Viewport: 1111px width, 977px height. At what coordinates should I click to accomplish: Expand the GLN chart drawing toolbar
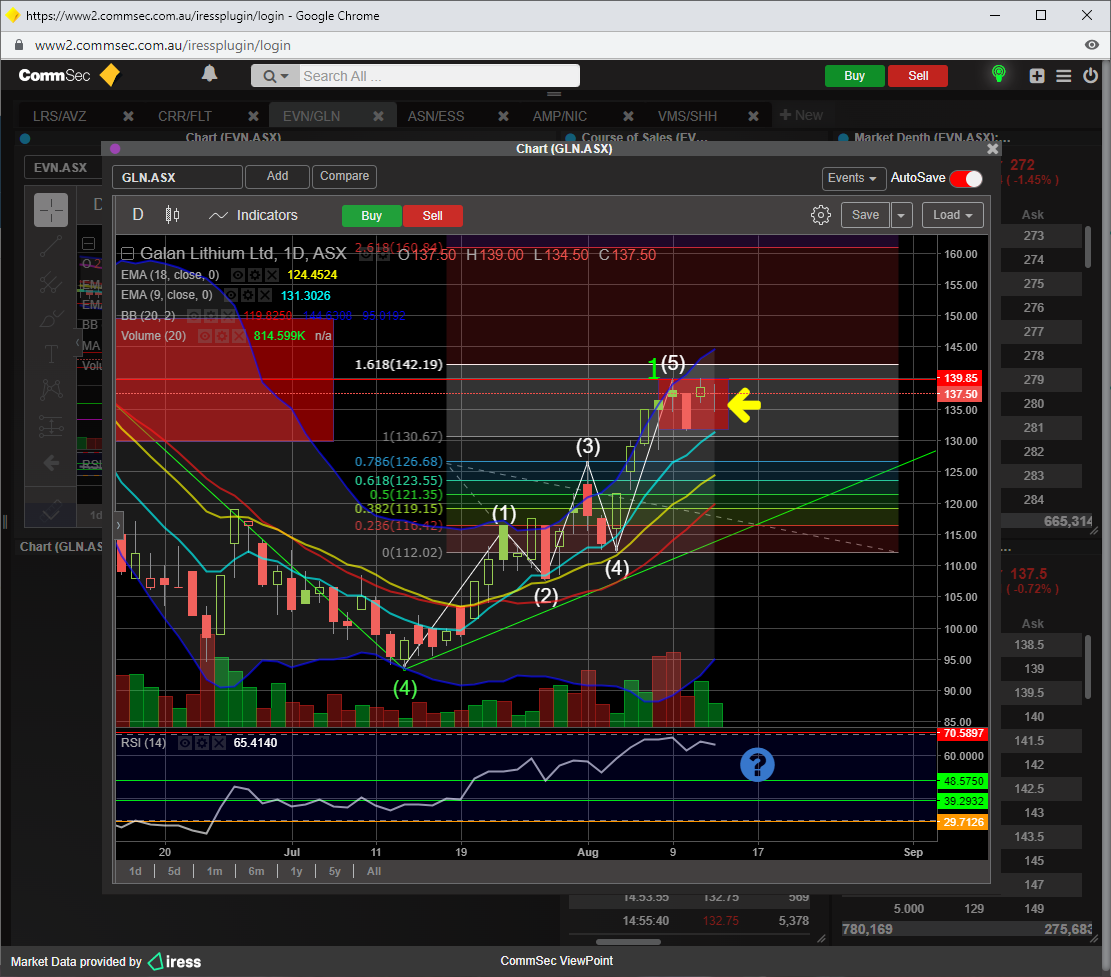[x=119, y=526]
